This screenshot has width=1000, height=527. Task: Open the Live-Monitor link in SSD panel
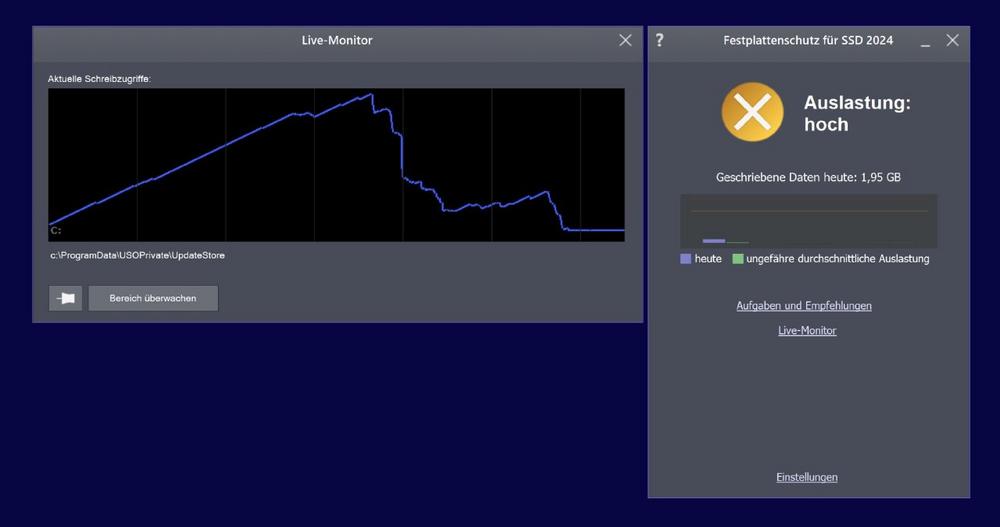tap(807, 331)
